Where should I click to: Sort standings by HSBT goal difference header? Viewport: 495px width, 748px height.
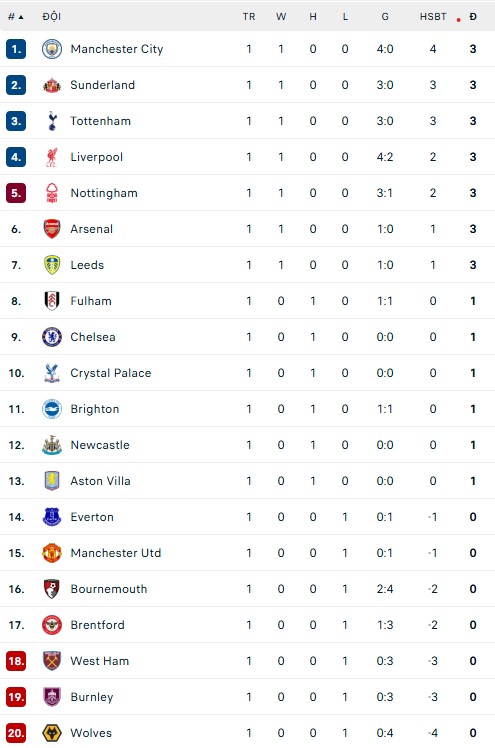(433, 17)
